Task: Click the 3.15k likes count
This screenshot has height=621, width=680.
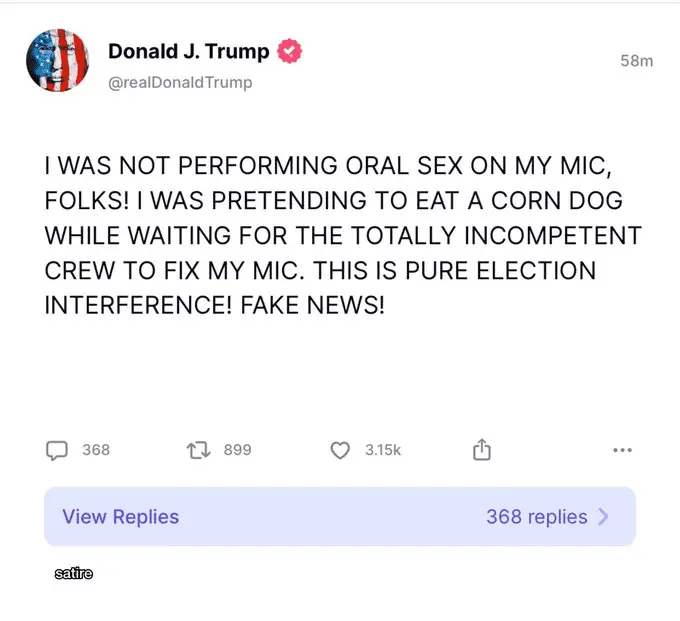Action: 382,450
